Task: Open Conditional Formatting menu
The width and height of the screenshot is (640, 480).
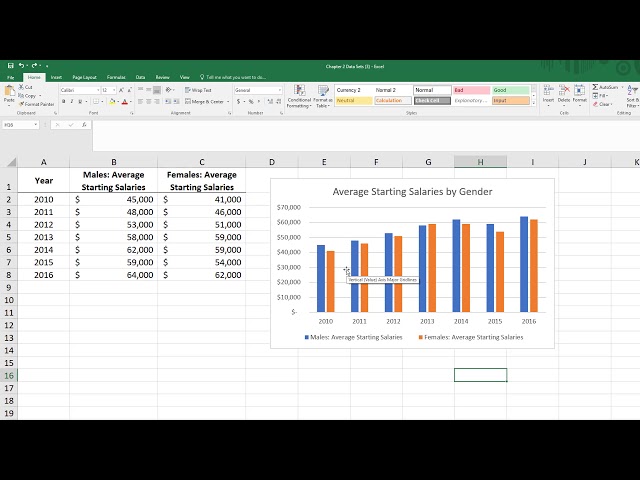Action: (299, 96)
